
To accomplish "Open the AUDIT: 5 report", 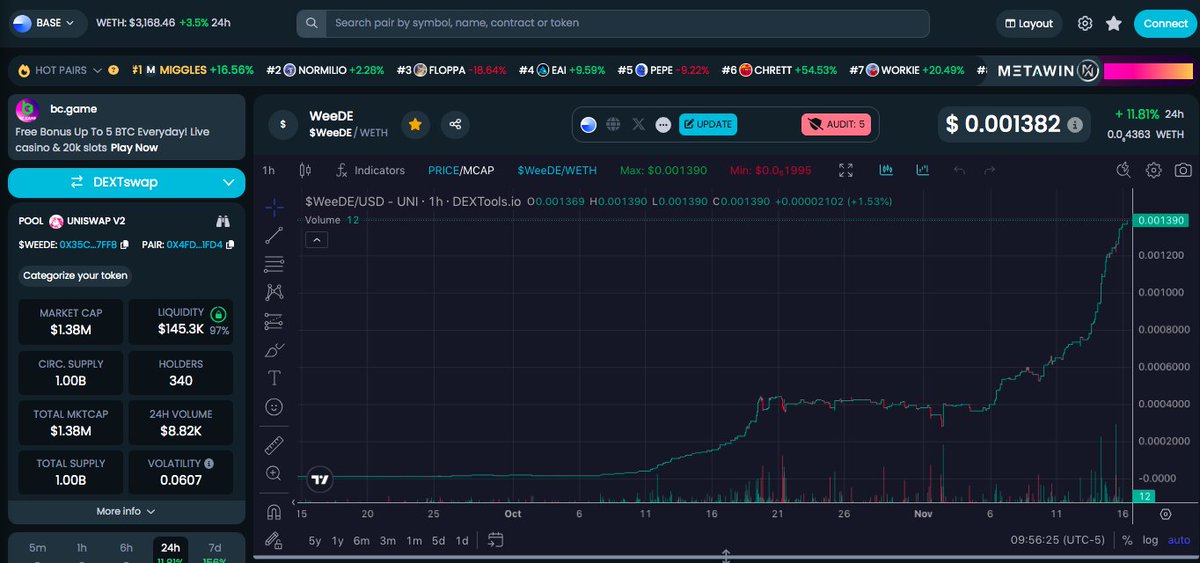I will point(837,124).
